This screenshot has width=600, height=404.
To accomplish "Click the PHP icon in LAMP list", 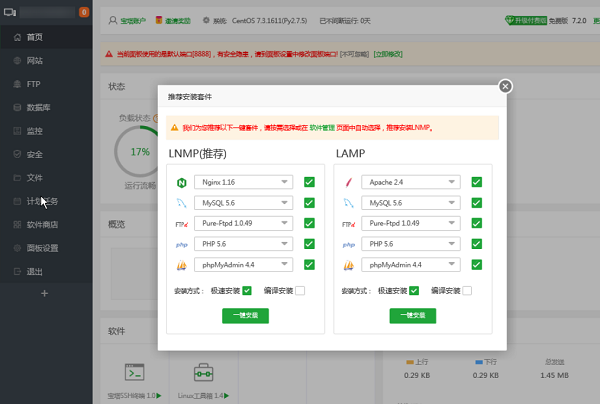I will [349, 244].
